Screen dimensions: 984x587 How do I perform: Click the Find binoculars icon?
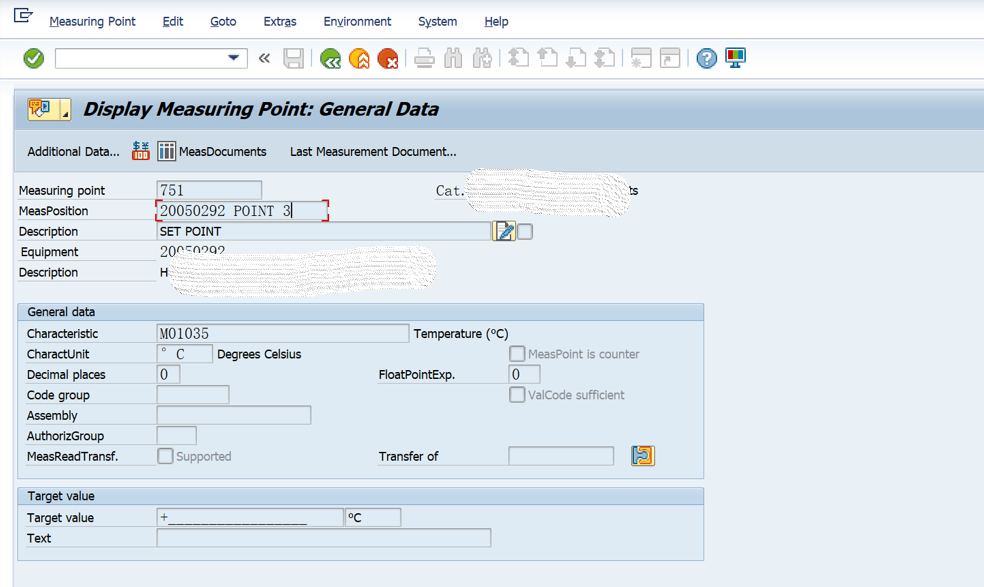tap(453, 58)
